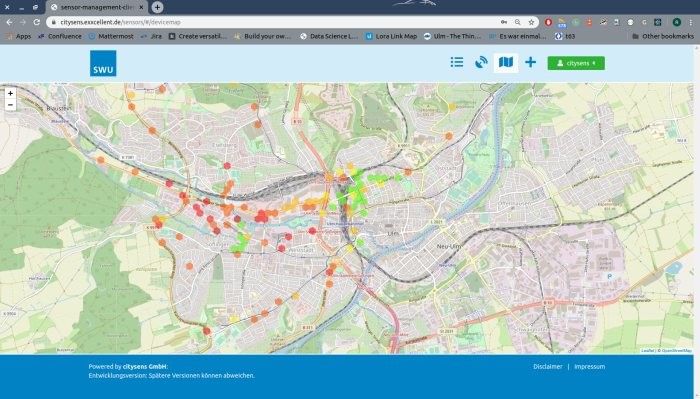Open the Mattermost bookmark
The width and height of the screenshot is (700, 399).
111,36
